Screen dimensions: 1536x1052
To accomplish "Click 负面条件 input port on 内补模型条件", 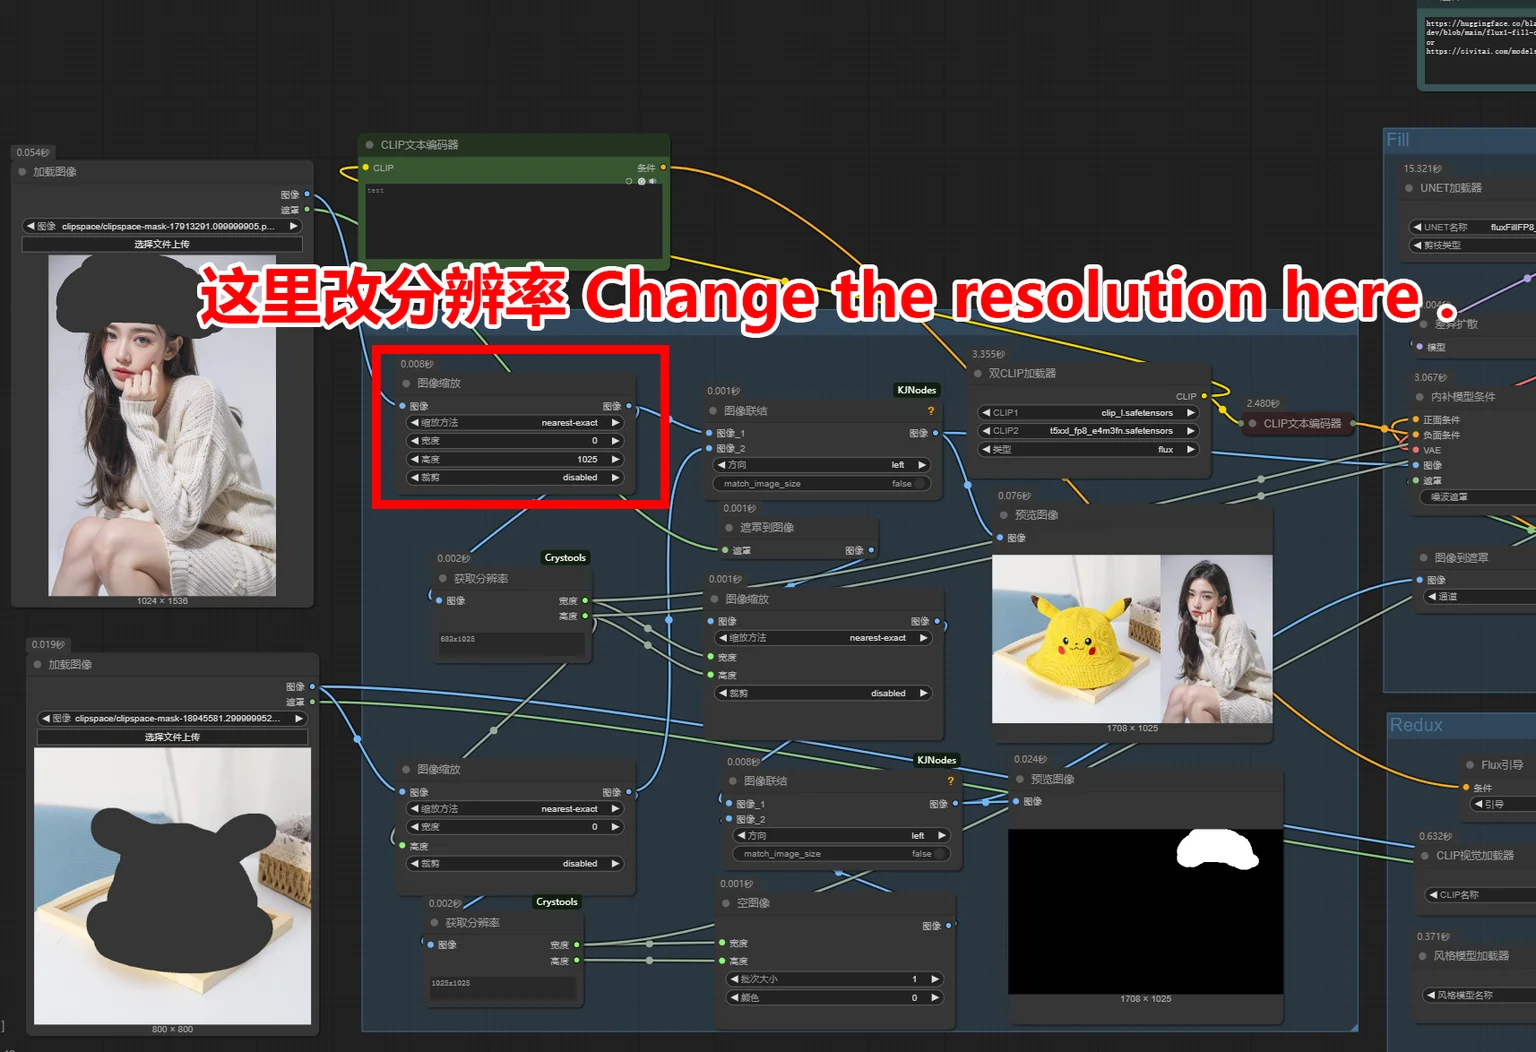I will click(x=1416, y=435).
